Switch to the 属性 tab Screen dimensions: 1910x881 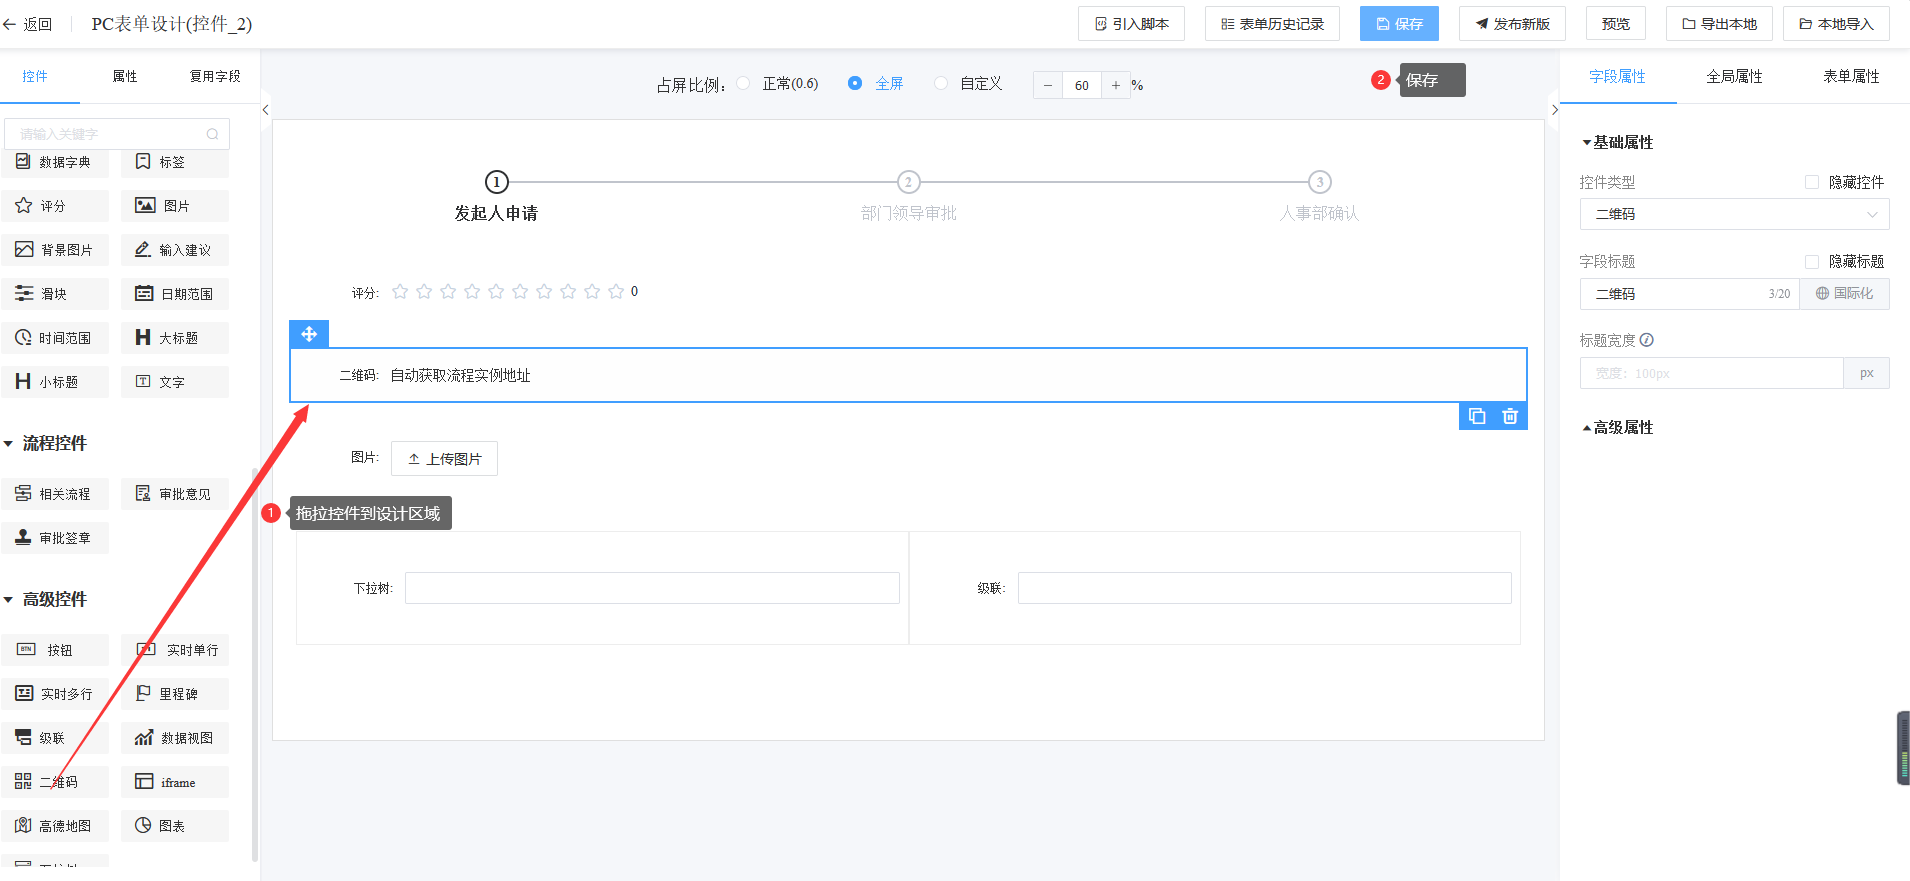tap(125, 76)
